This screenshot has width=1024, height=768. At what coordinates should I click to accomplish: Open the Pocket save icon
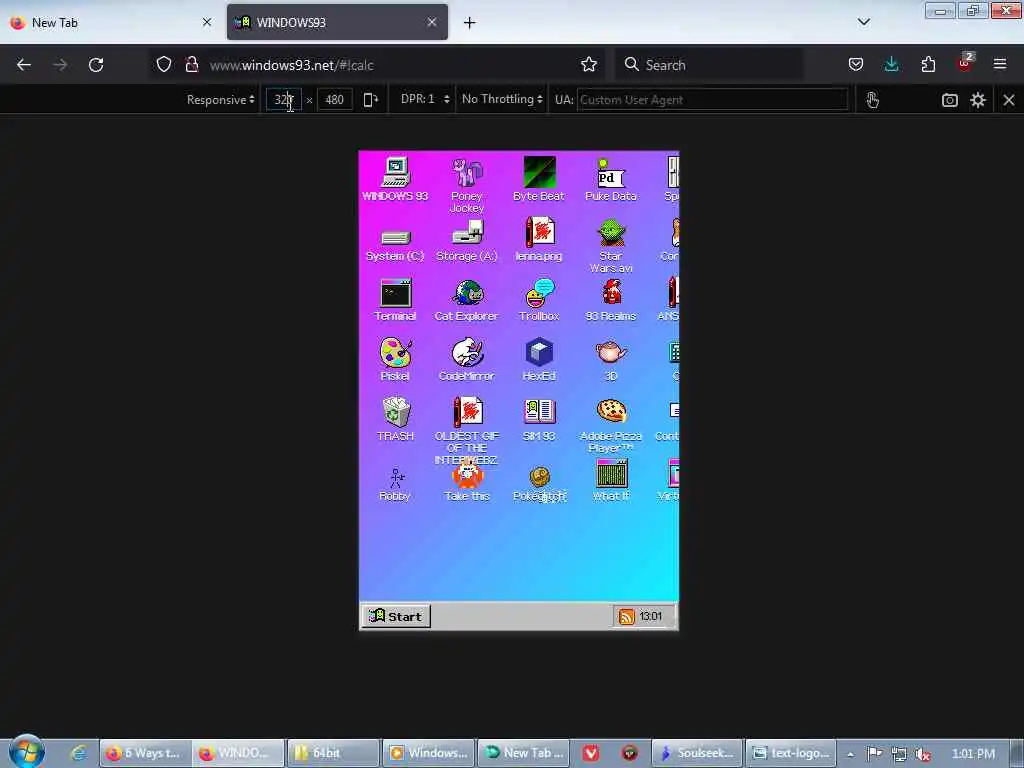coord(856,64)
